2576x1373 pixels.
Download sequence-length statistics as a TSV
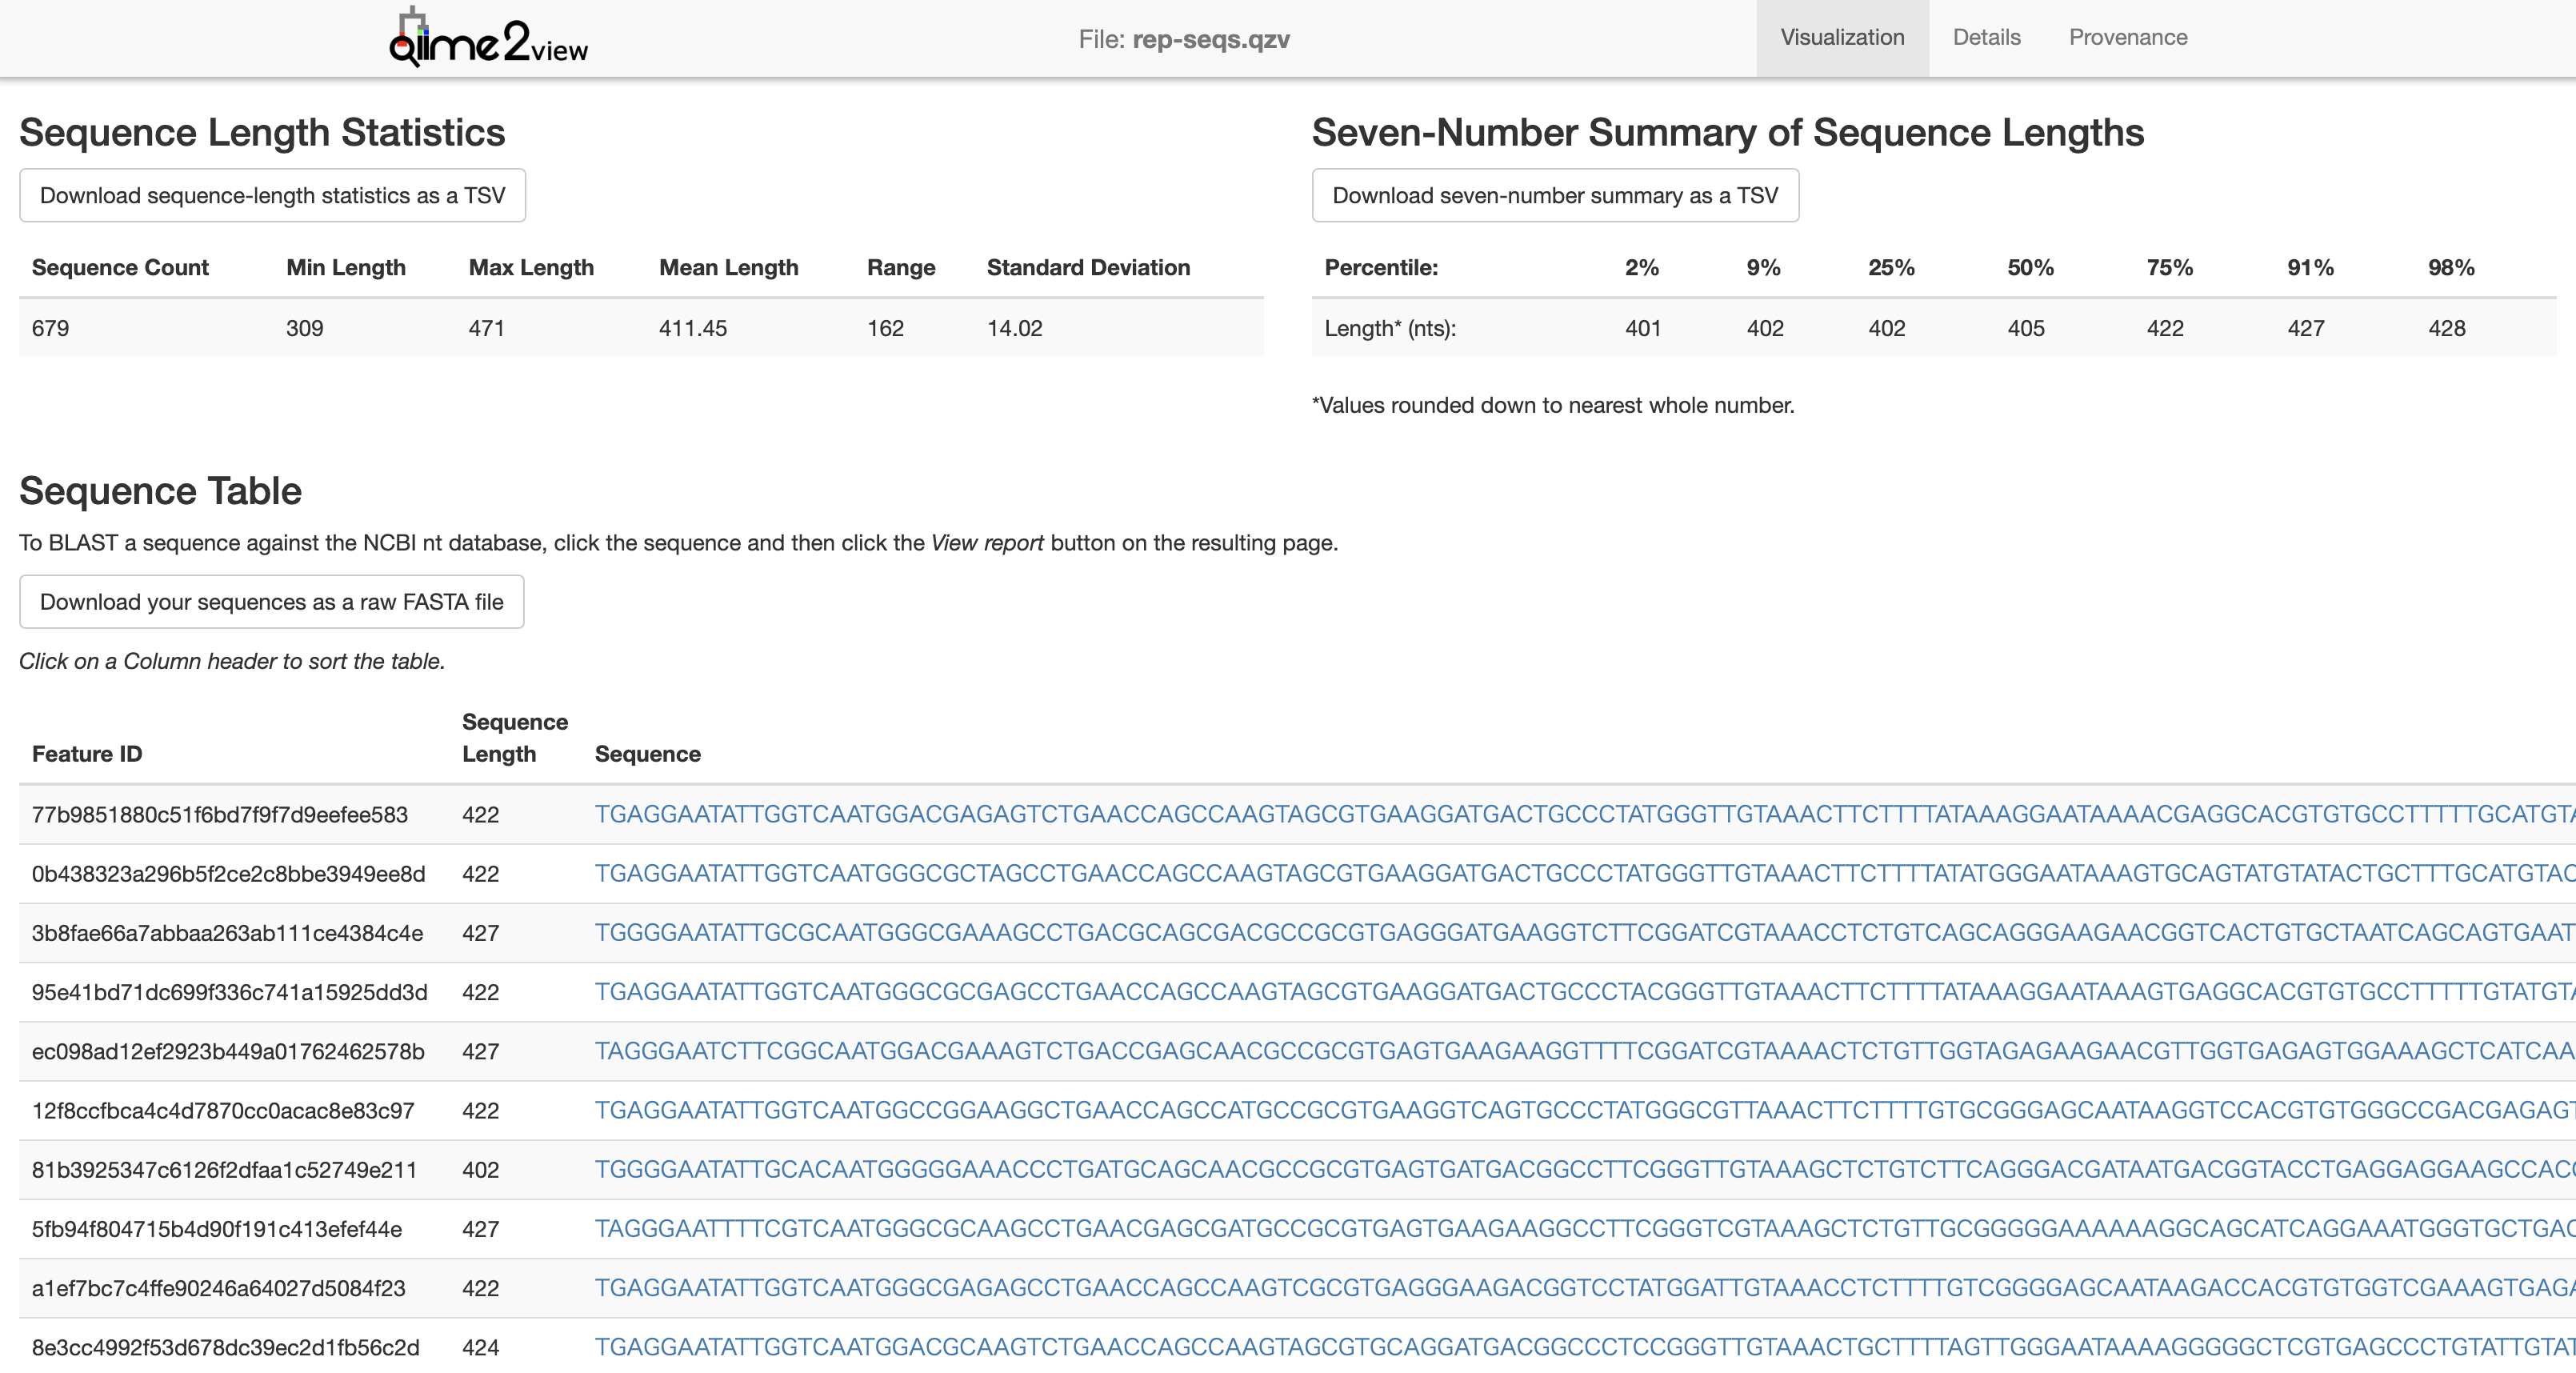click(272, 196)
